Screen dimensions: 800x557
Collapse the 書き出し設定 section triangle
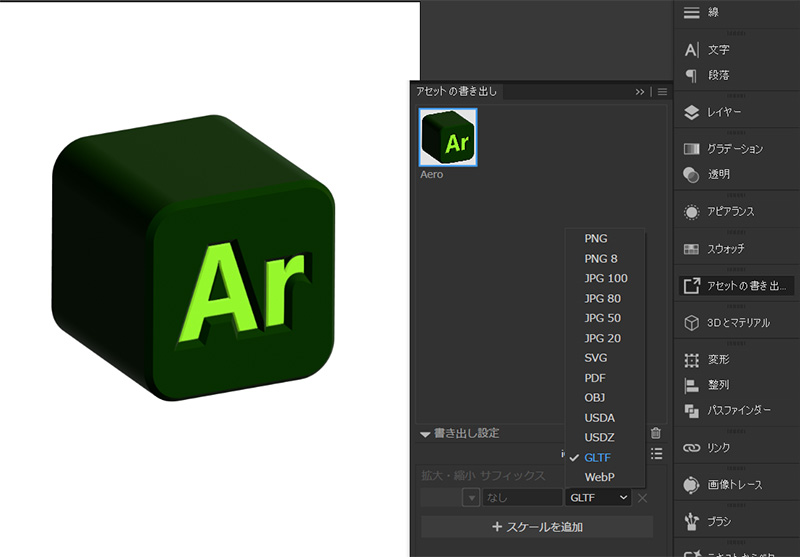(425, 435)
